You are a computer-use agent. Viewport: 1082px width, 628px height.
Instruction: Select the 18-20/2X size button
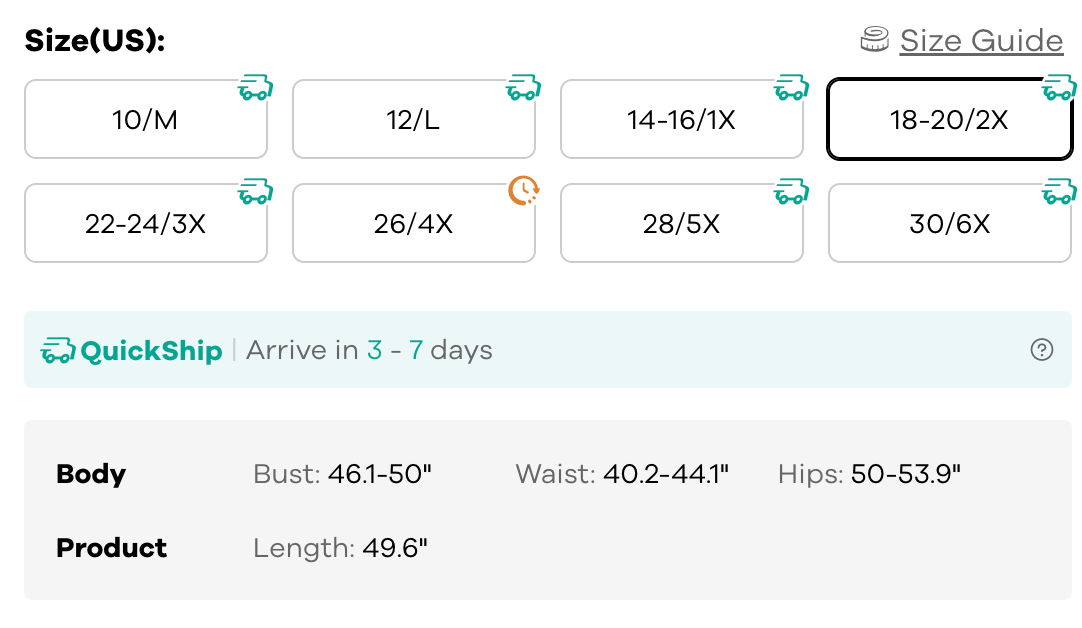click(949, 120)
